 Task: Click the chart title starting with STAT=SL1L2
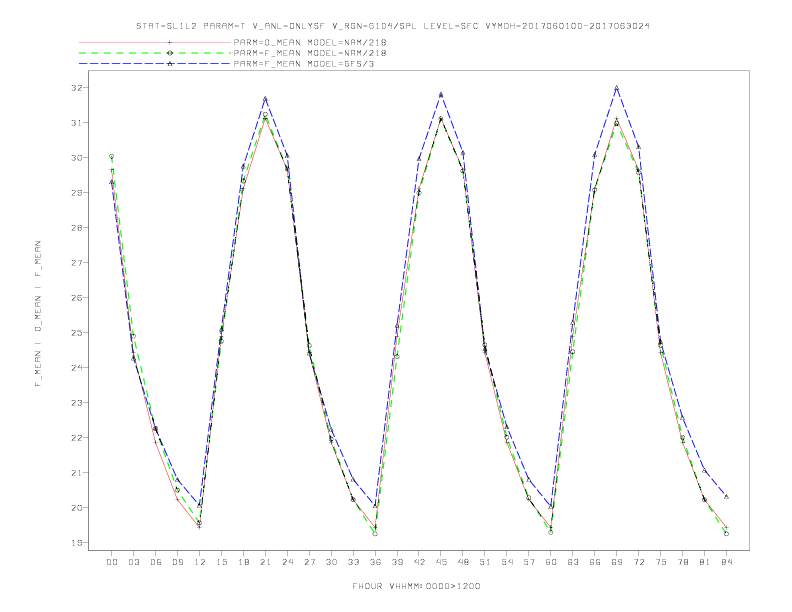point(392,26)
